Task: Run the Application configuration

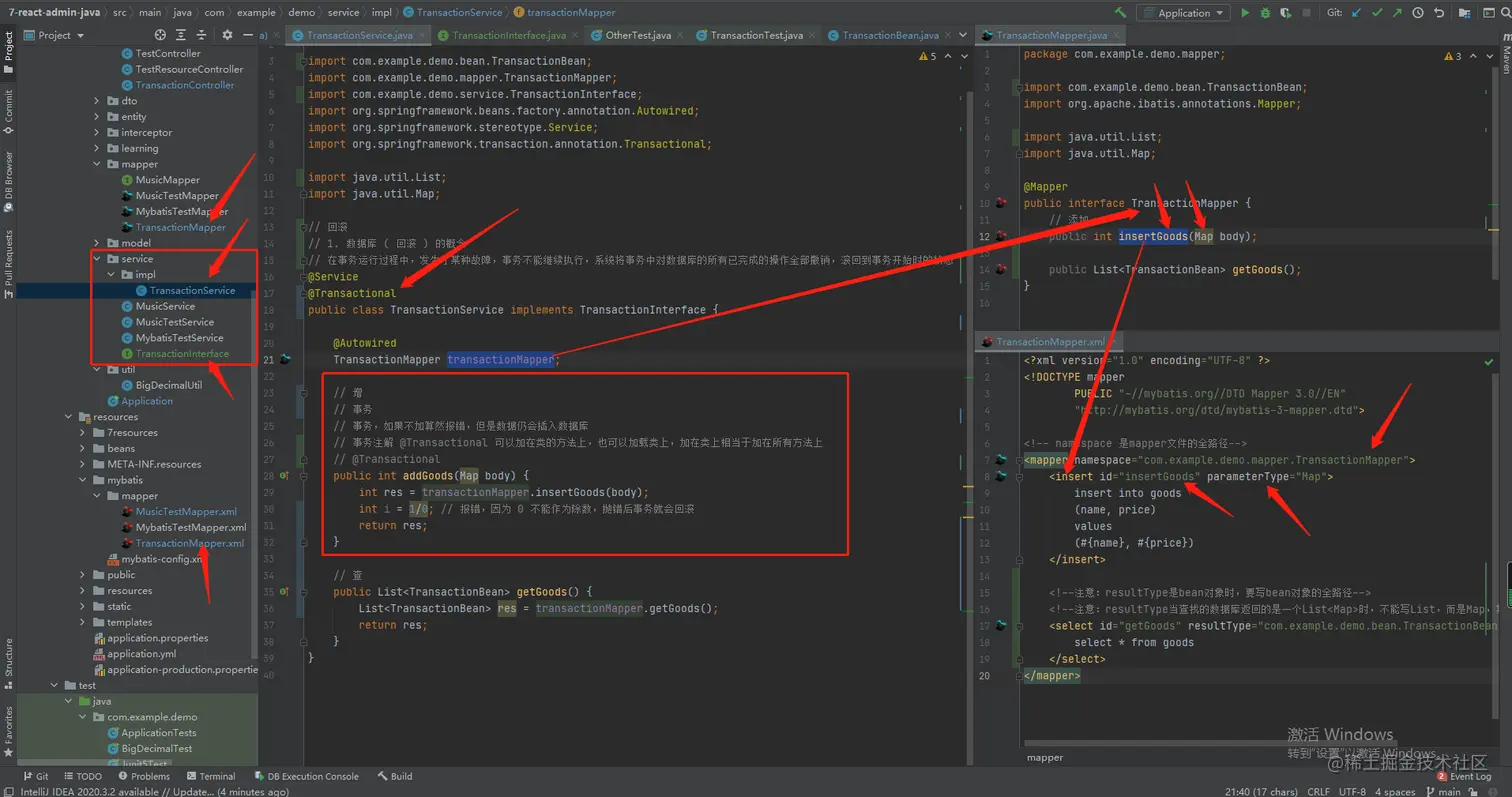Action: (1245, 13)
